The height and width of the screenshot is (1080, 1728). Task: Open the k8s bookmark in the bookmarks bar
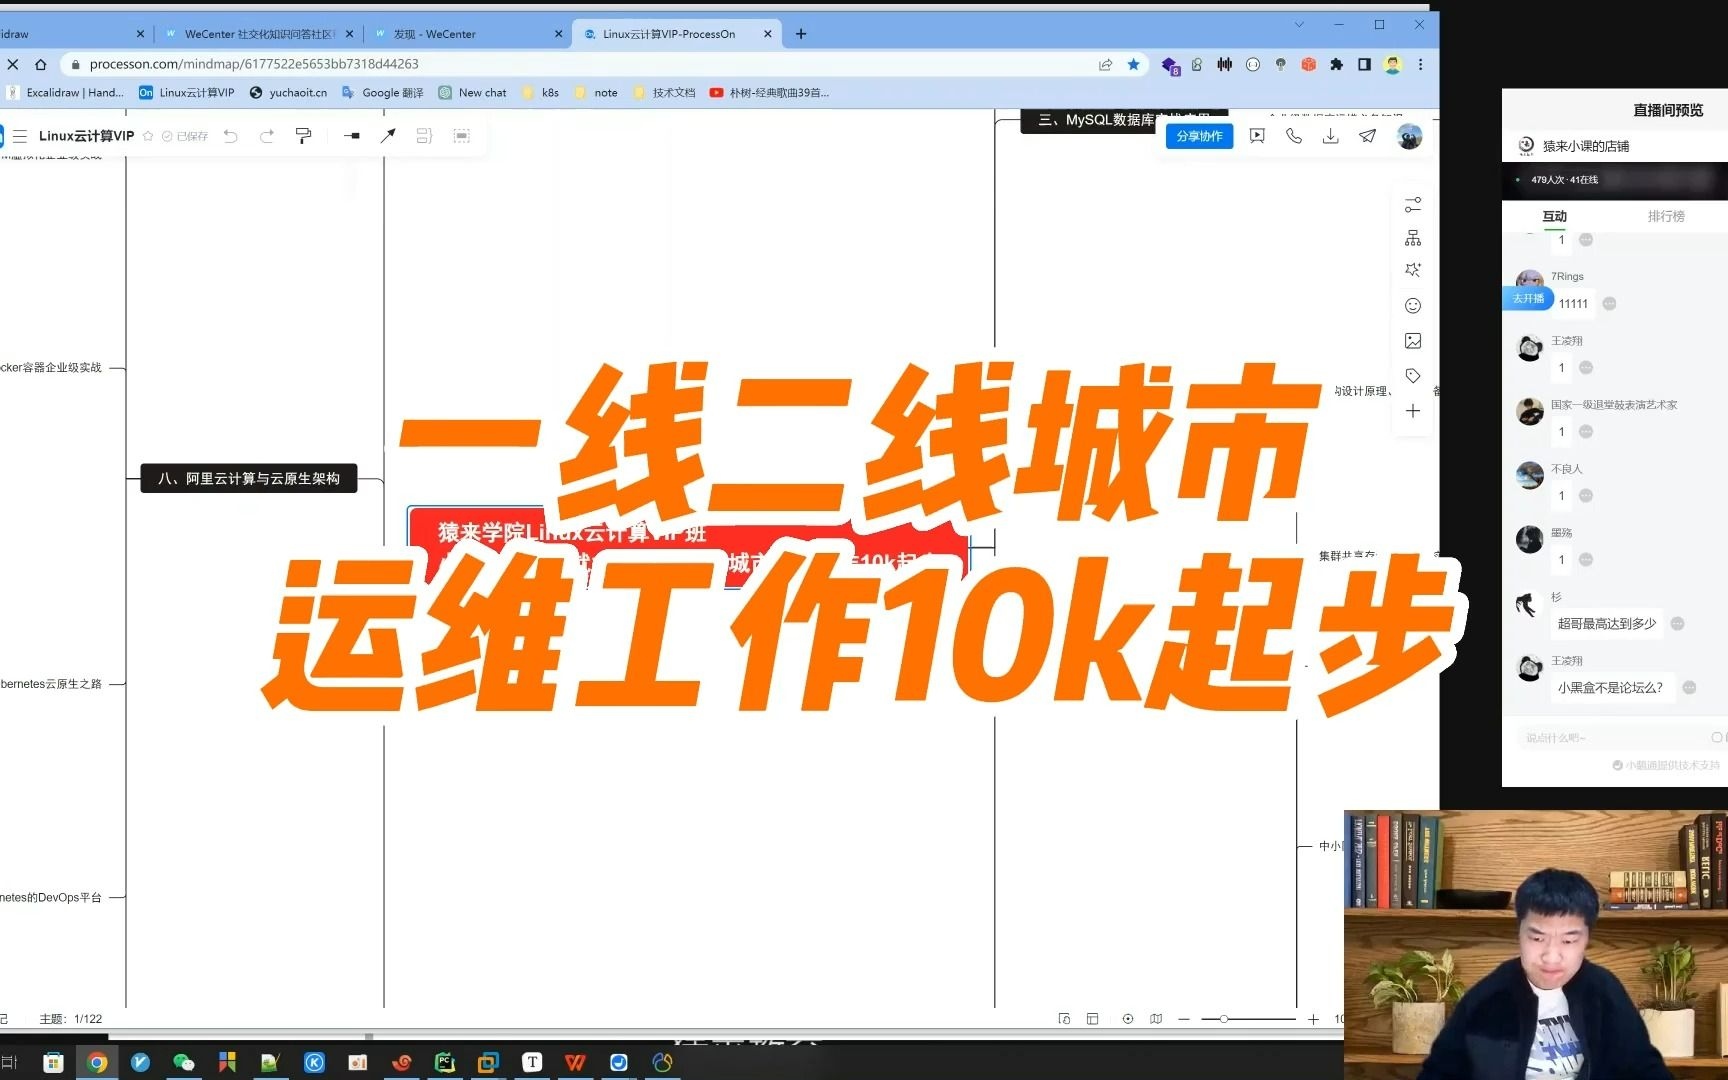point(541,92)
